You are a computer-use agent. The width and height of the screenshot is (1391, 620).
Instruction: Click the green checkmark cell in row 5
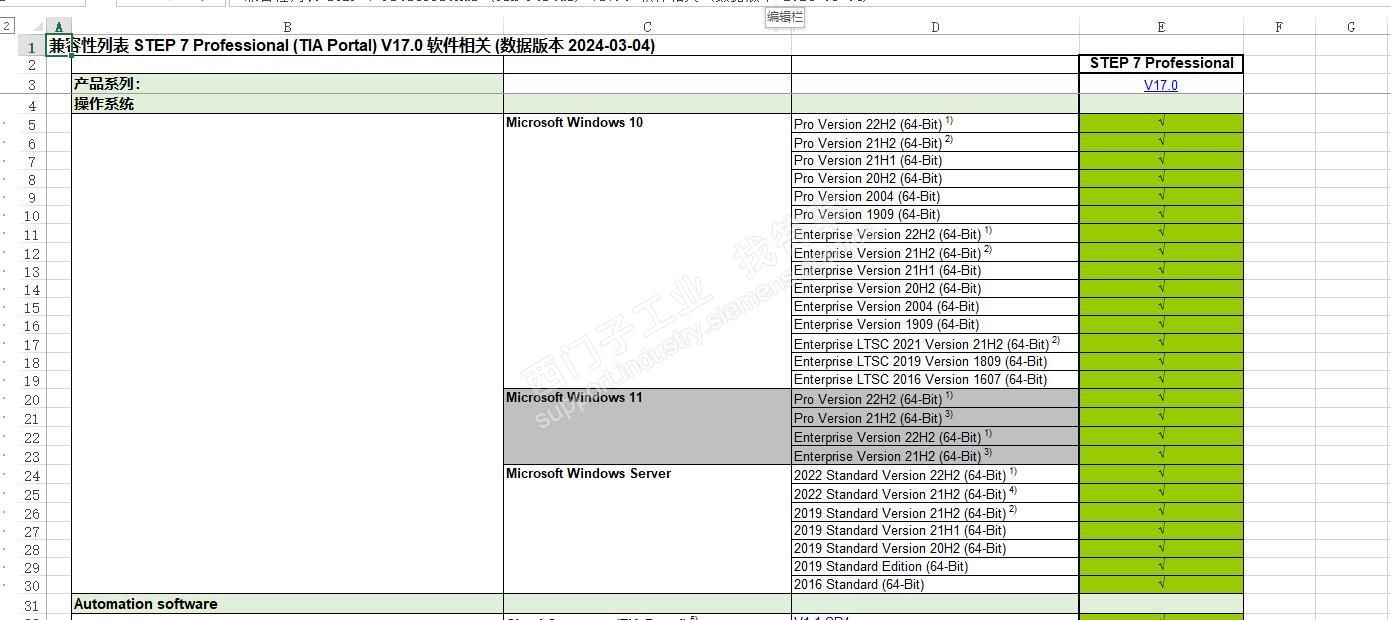(x=1161, y=123)
